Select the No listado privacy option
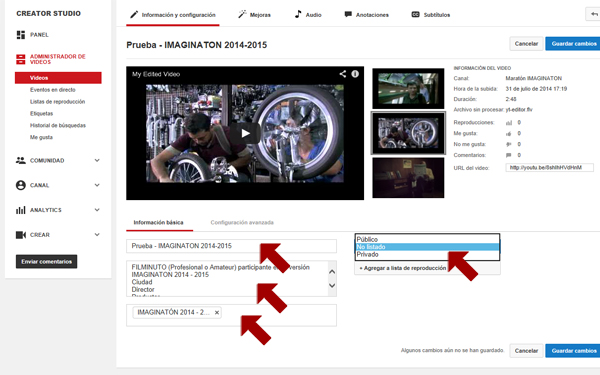Image resolution: width=600 pixels, height=375 pixels. tap(427, 247)
